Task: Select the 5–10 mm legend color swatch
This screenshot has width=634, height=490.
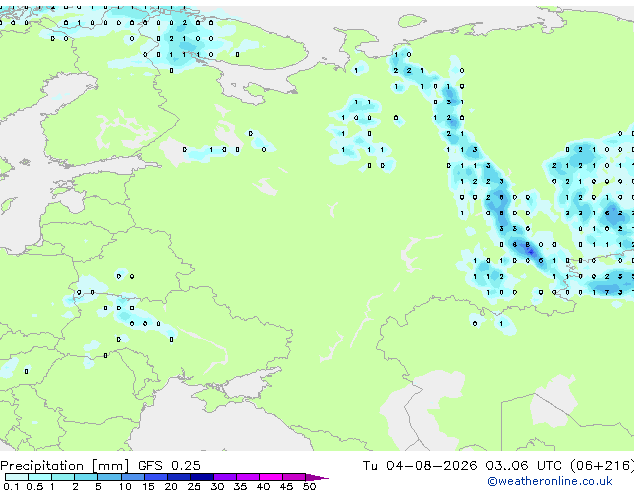Action: point(109,477)
